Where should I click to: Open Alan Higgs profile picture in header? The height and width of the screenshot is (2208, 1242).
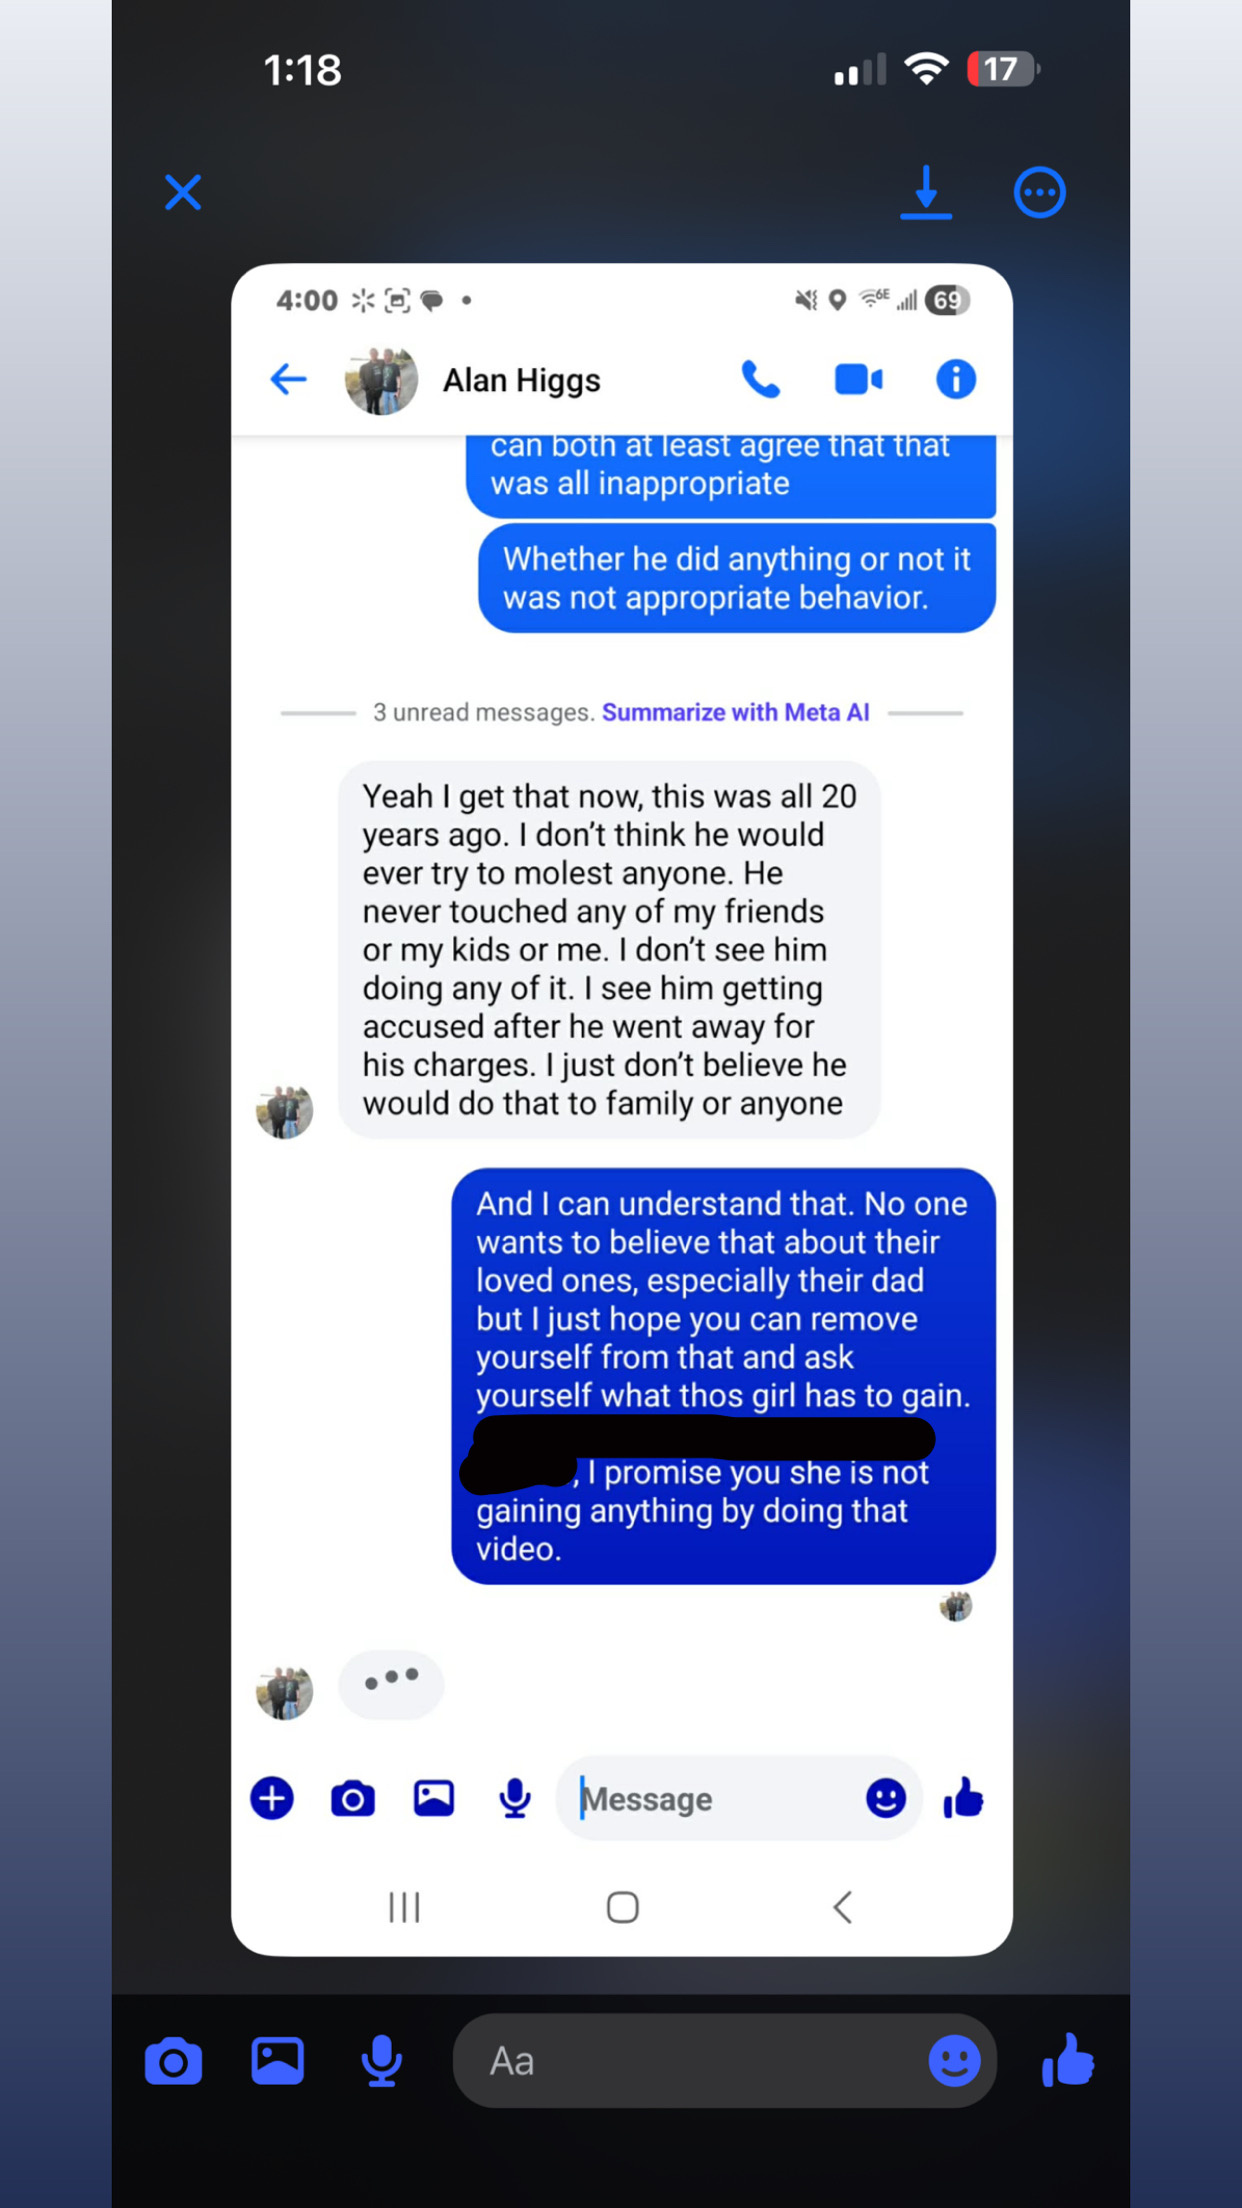(381, 380)
